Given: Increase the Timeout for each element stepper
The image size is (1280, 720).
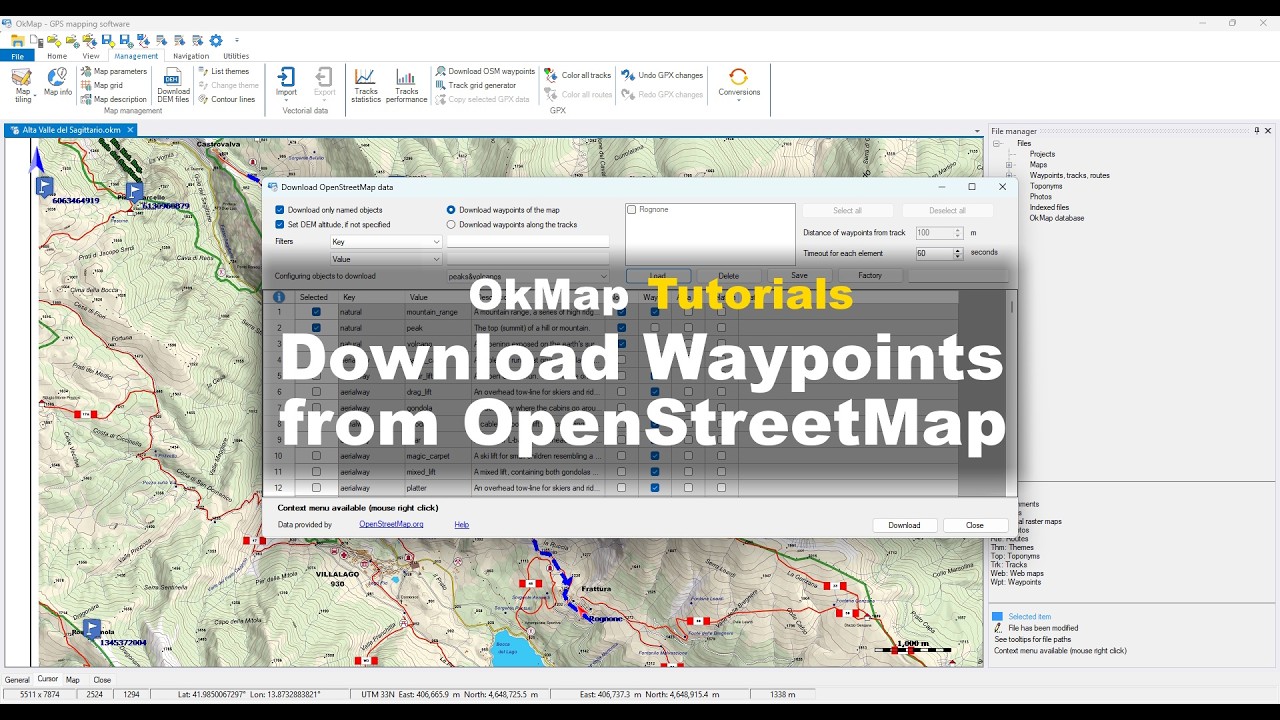Looking at the screenshot, I should click(x=957, y=251).
